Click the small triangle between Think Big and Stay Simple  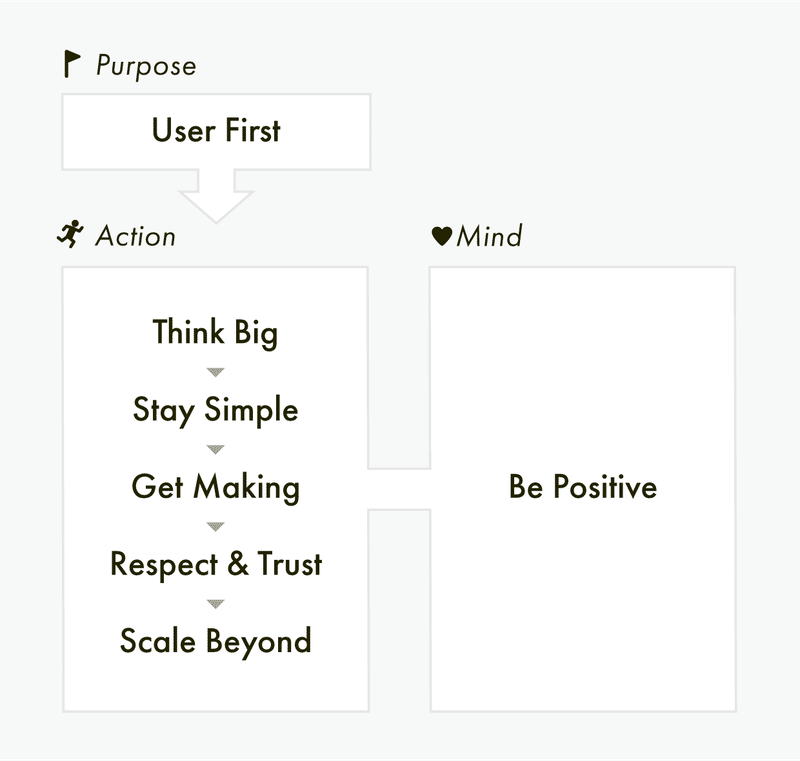coord(215,372)
